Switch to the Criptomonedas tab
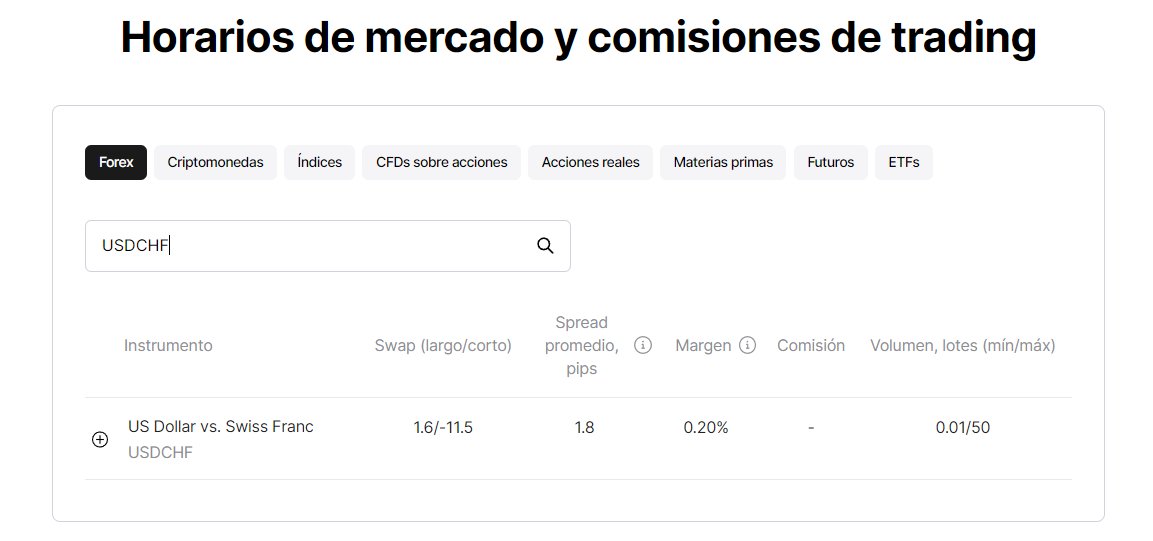The width and height of the screenshot is (1153, 541). pyautogui.click(x=215, y=162)
